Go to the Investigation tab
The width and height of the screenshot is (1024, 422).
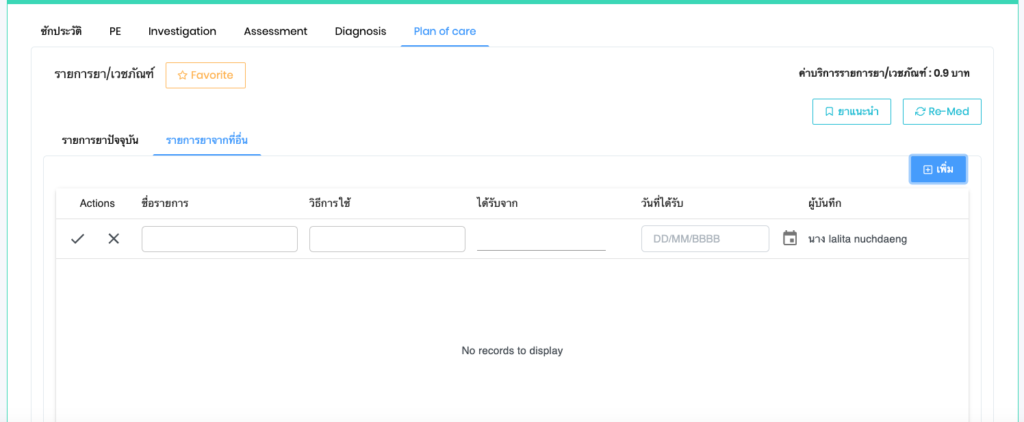click(182, 31)
